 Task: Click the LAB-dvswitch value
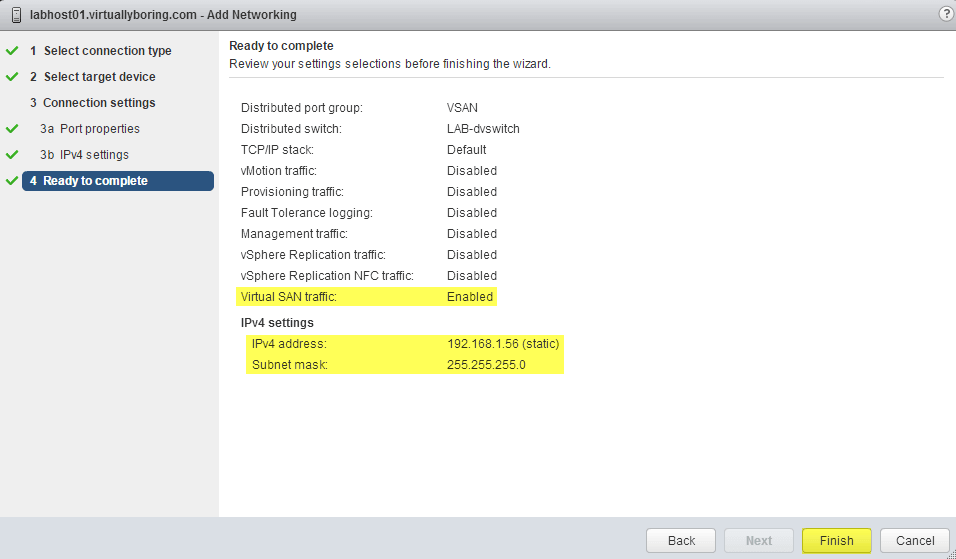click(x=483, y=129)
